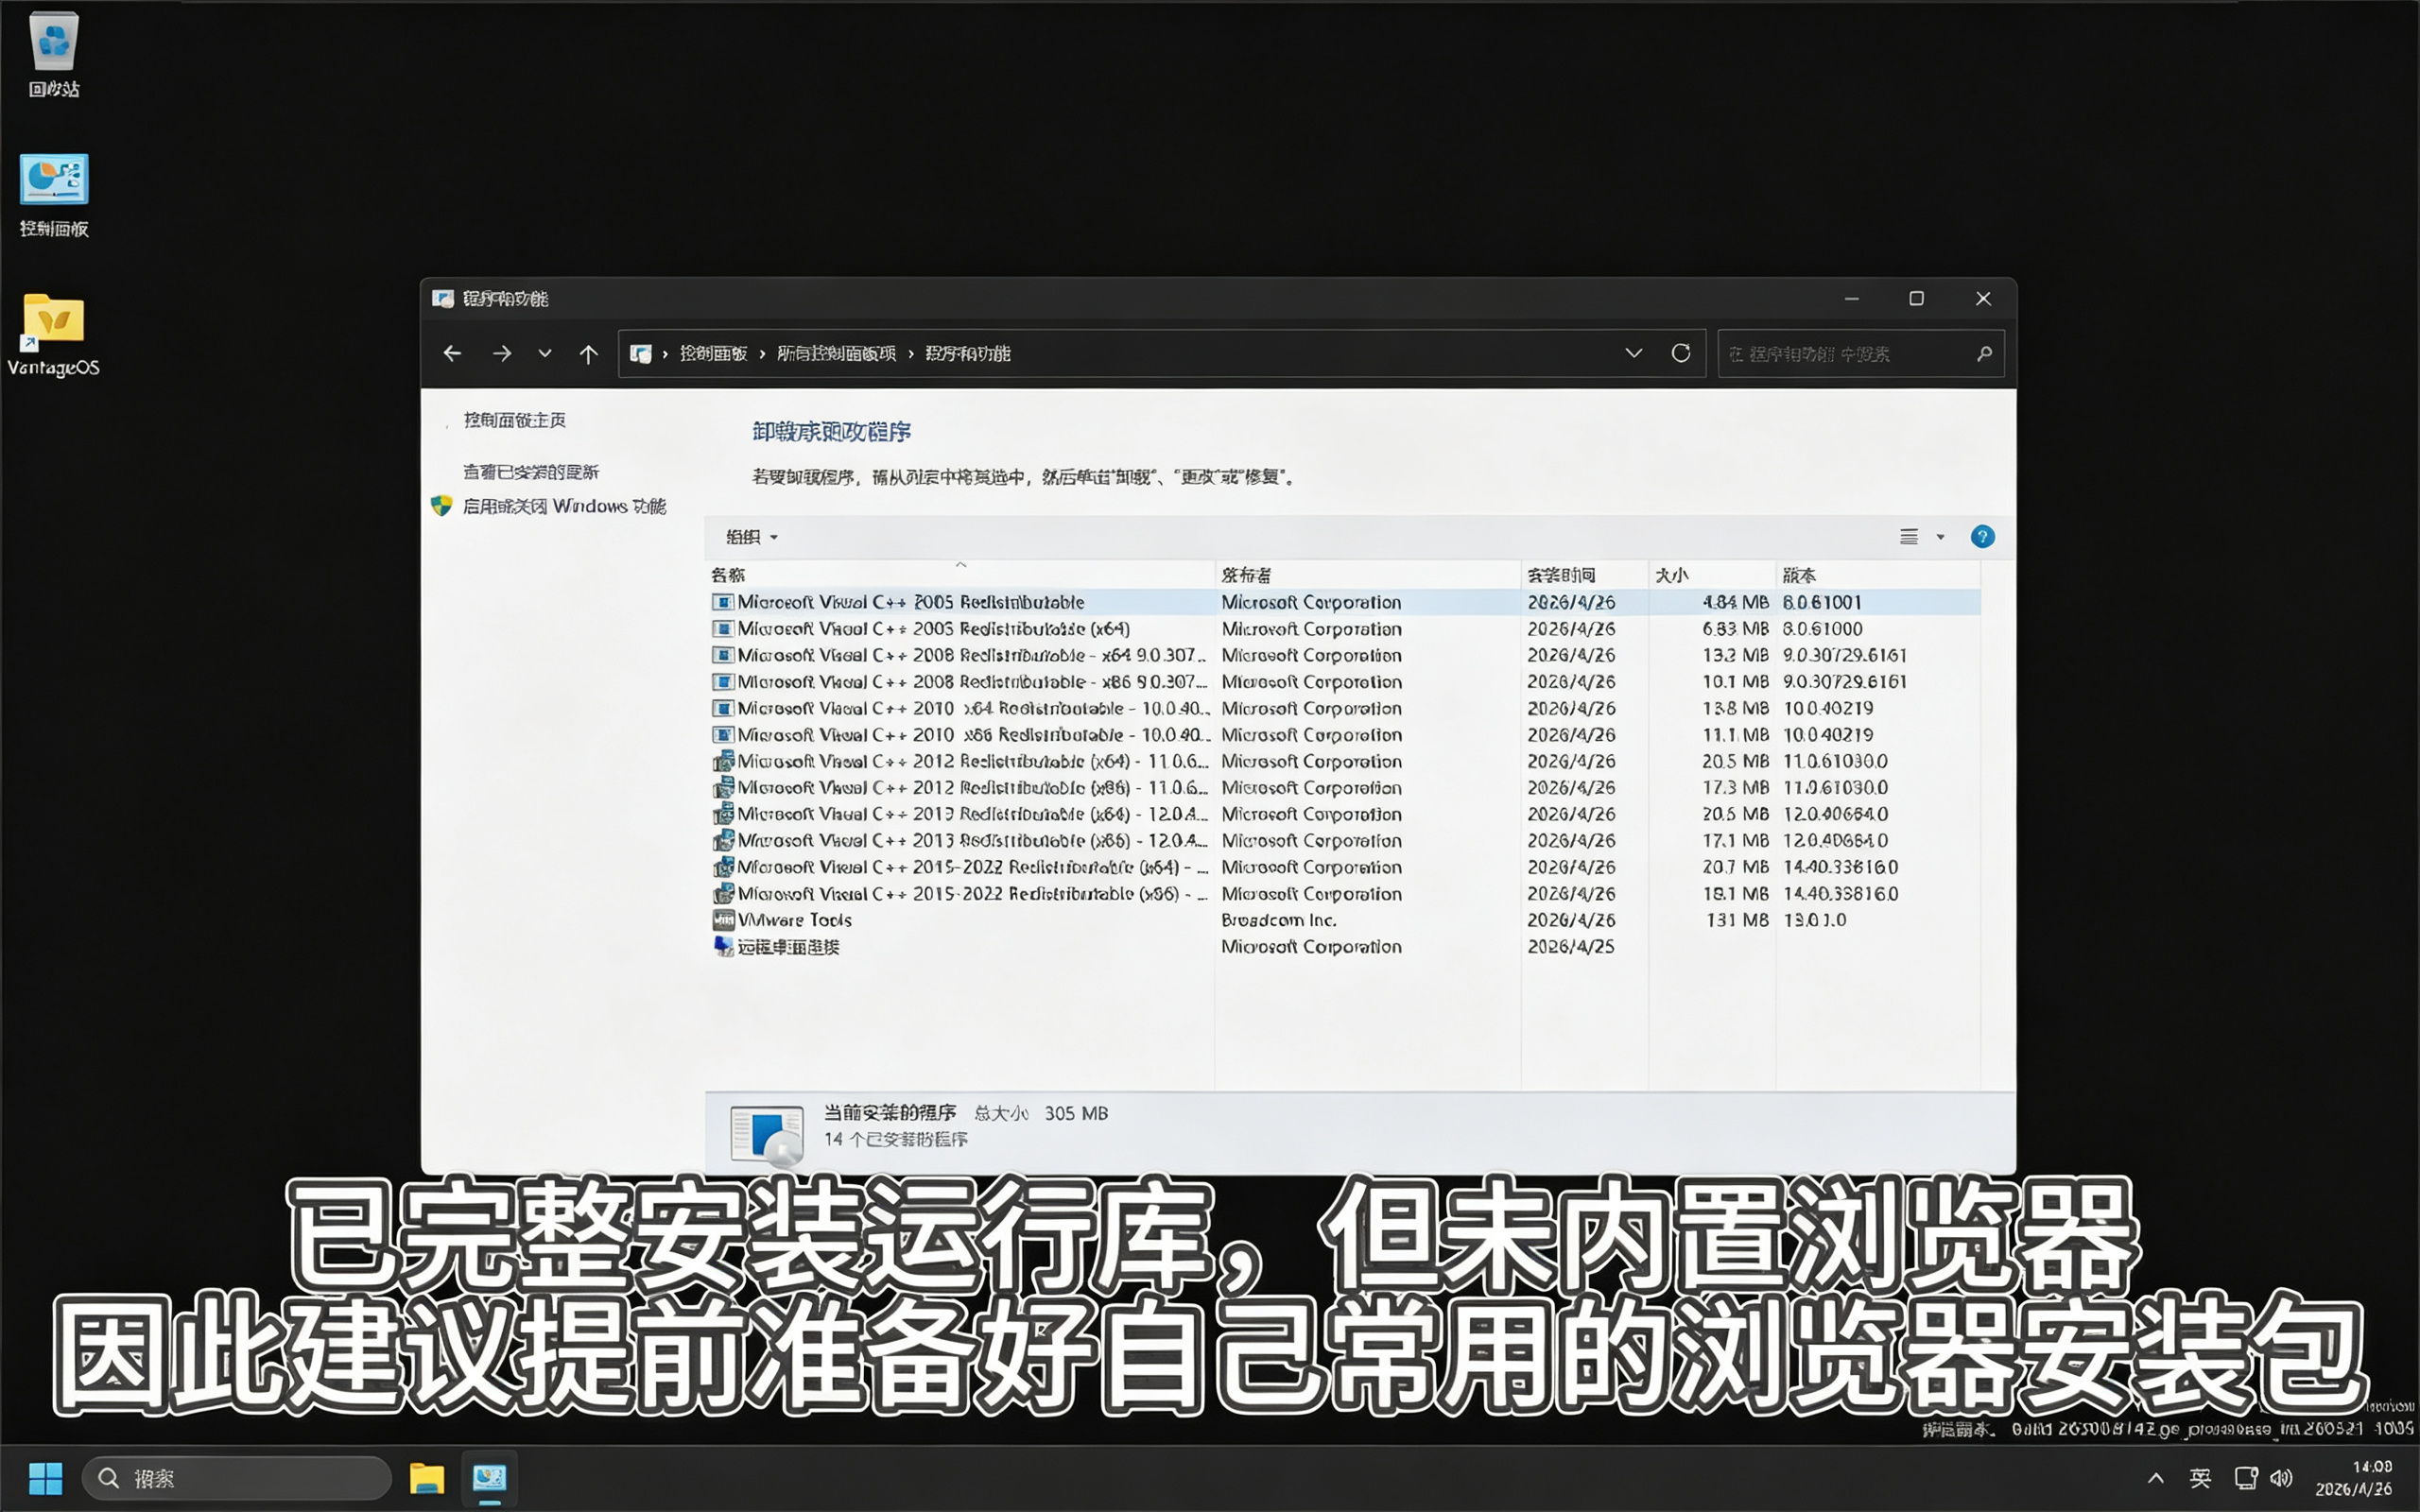Open the taskbar volume control
Screen dimensions: 2420x1512
point(2282,1478)
